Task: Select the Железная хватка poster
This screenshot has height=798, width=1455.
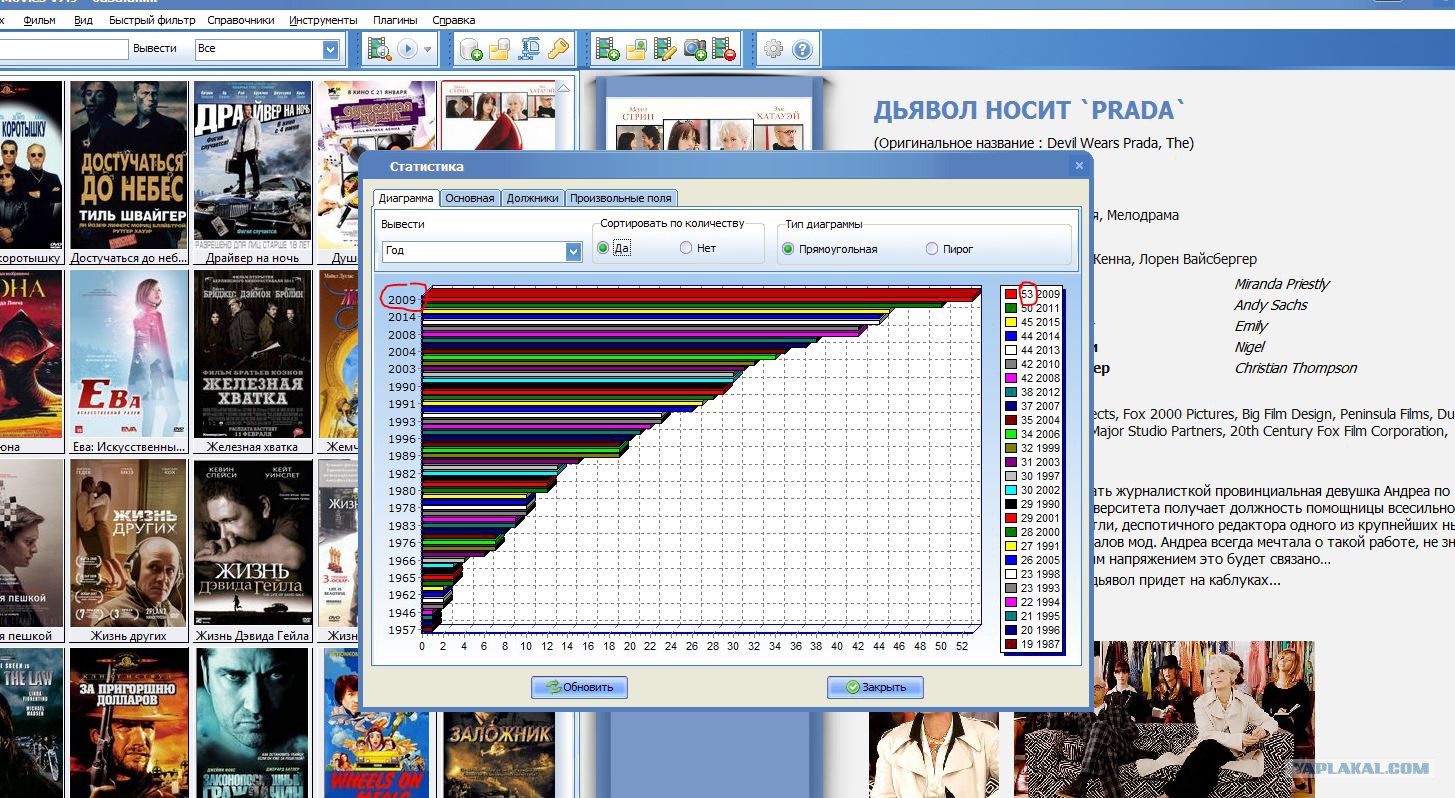Action: (253, 354)
